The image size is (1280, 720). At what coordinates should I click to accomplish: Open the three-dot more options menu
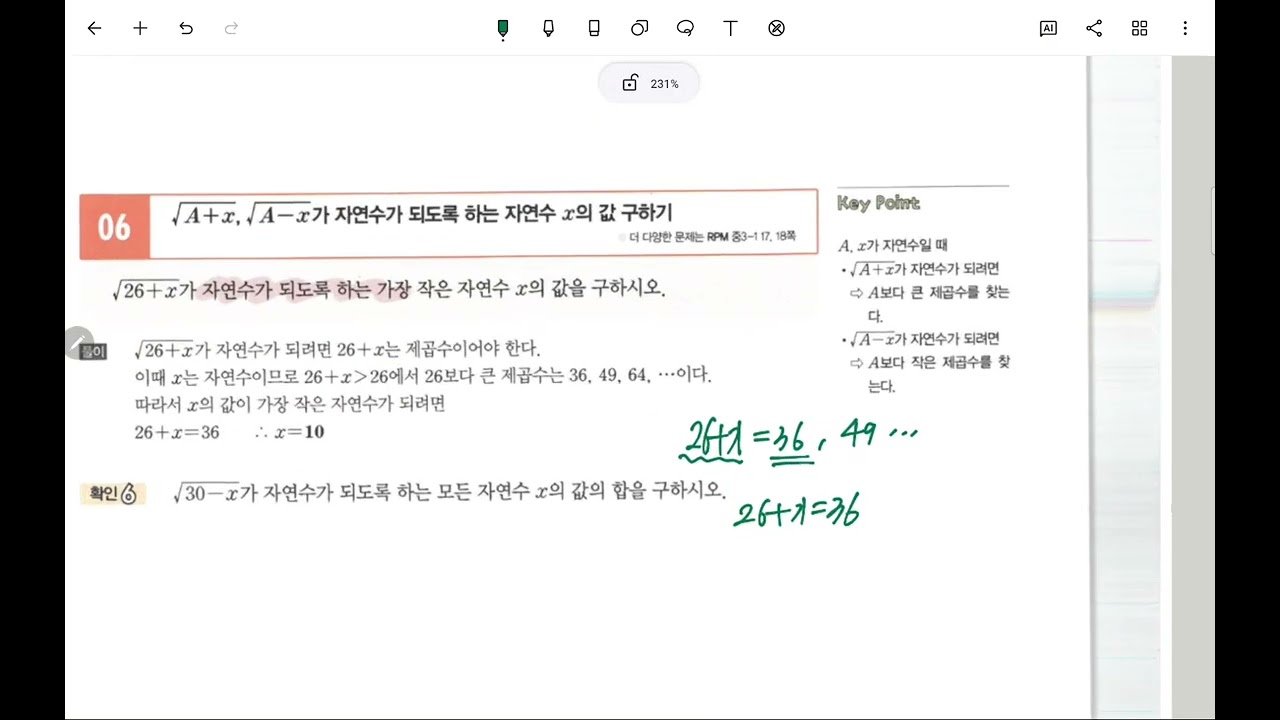tap(1185, 28)
